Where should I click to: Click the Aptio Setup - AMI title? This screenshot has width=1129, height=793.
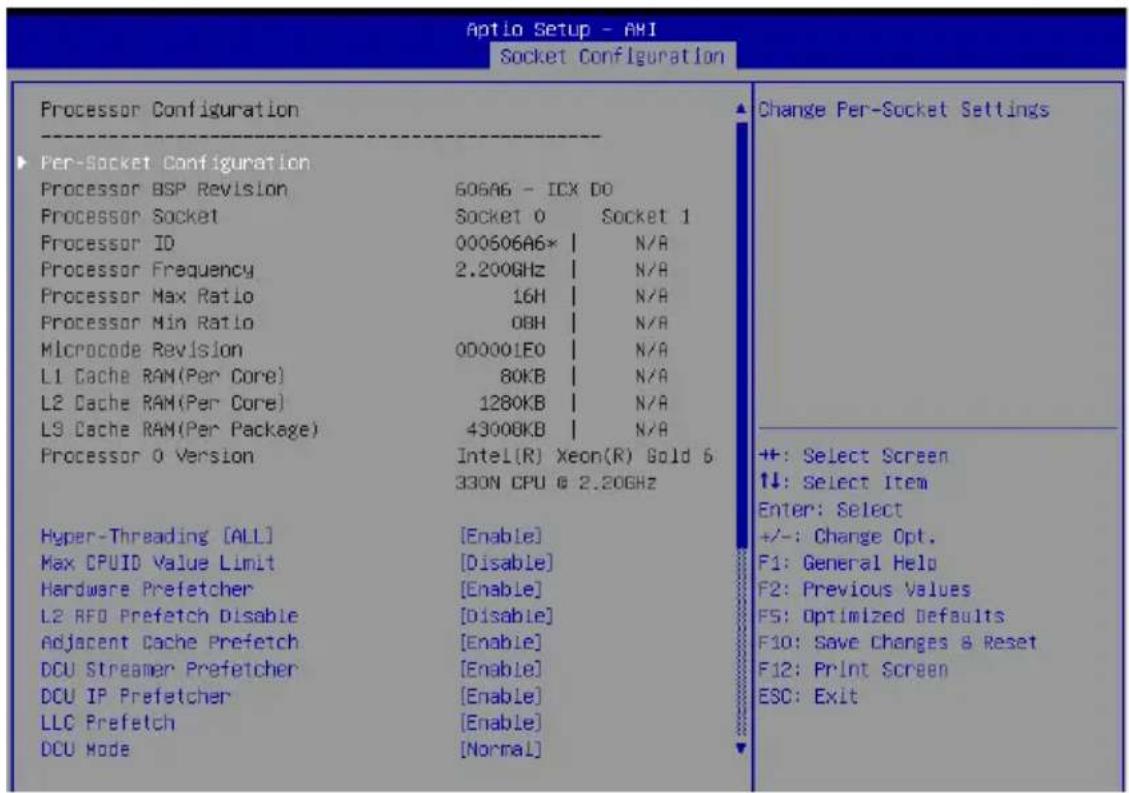[562, 30]
